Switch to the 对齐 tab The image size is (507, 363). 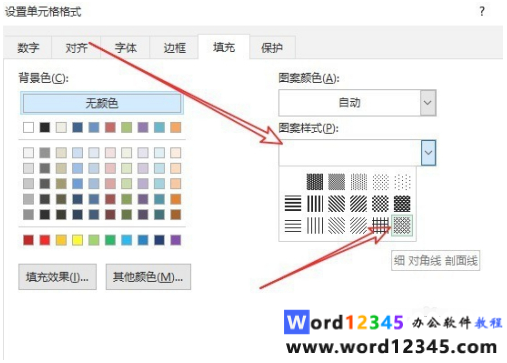(76, 48)
